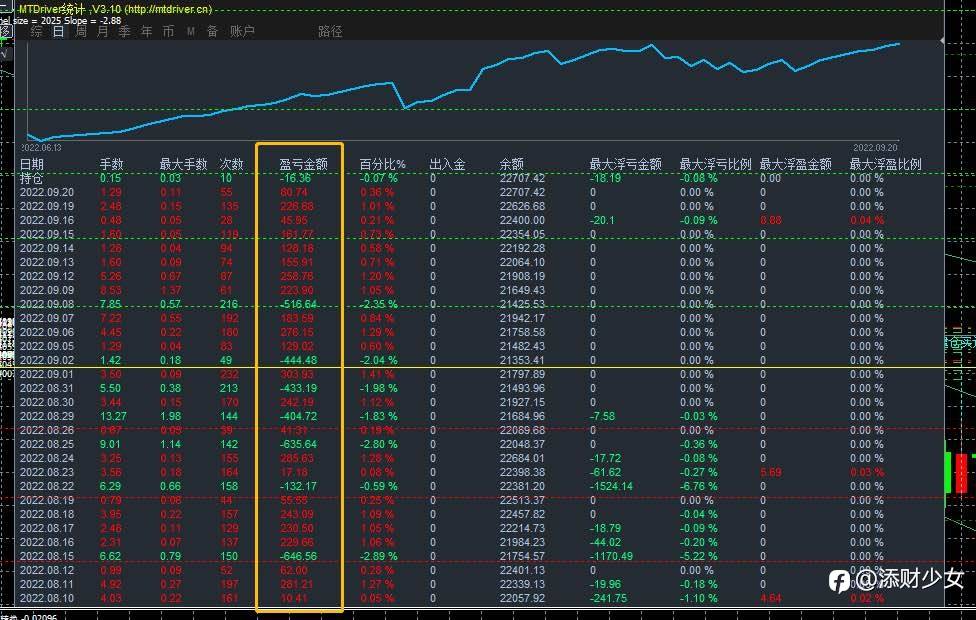Switch to the 账户 account tab
This screenshot has height=620, width=976.
pyautogui.click(x=242, y=31)
